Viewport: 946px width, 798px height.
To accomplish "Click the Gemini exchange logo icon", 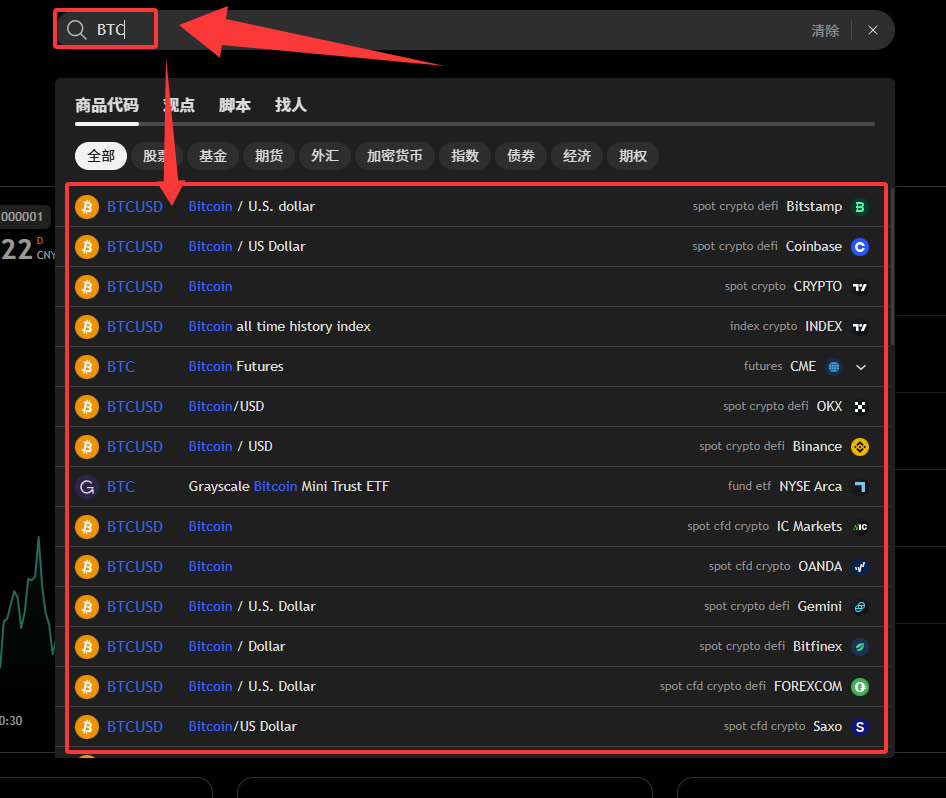I will click(860, 607).
